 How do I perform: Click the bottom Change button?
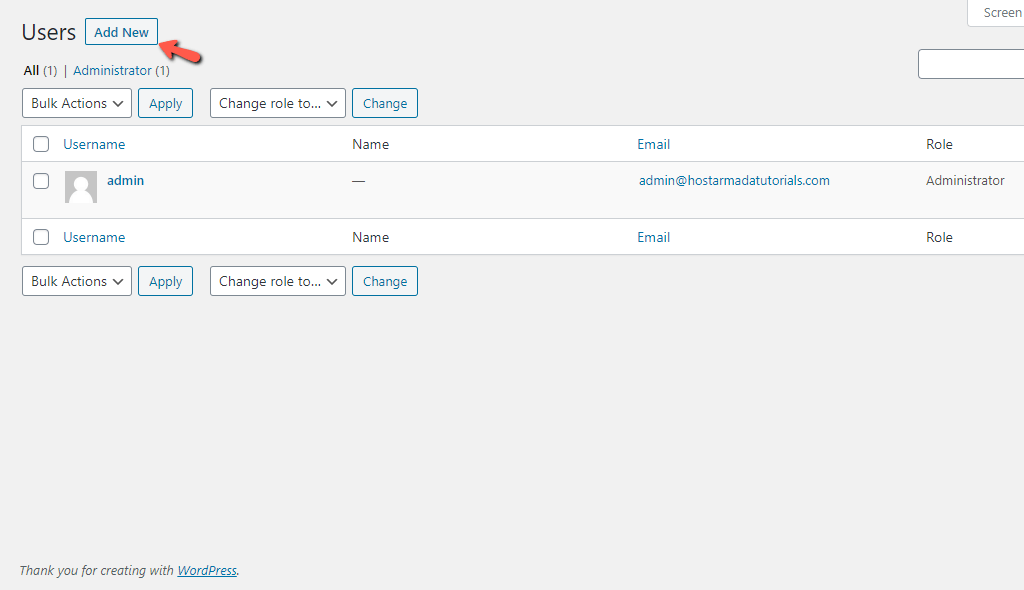(x=385, y=281)
